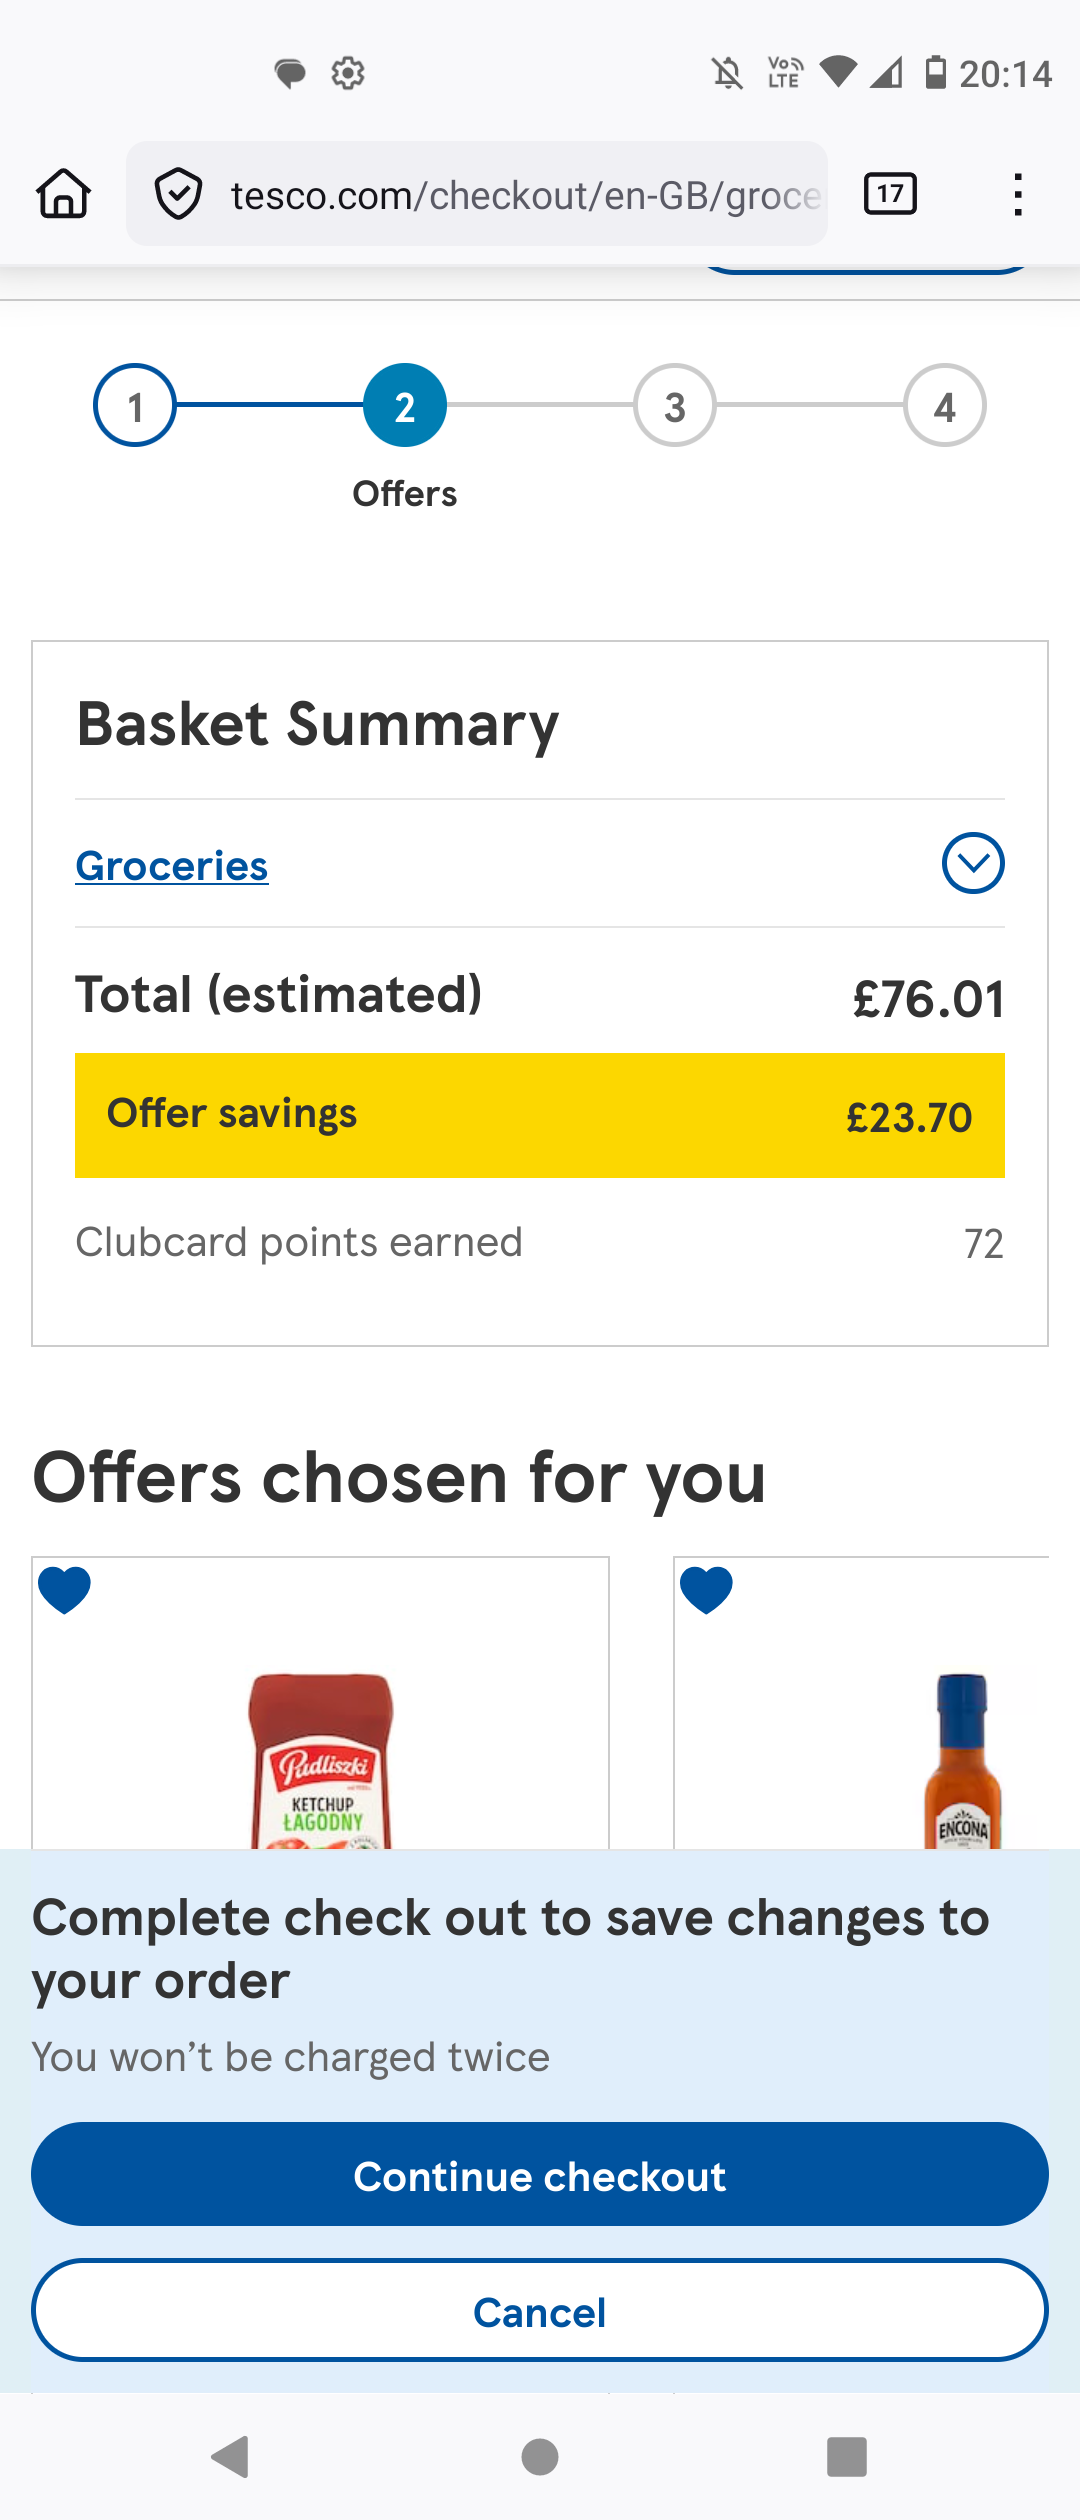Tap the Android recent apps square

pyautogui.click(x=847, y=2456)
